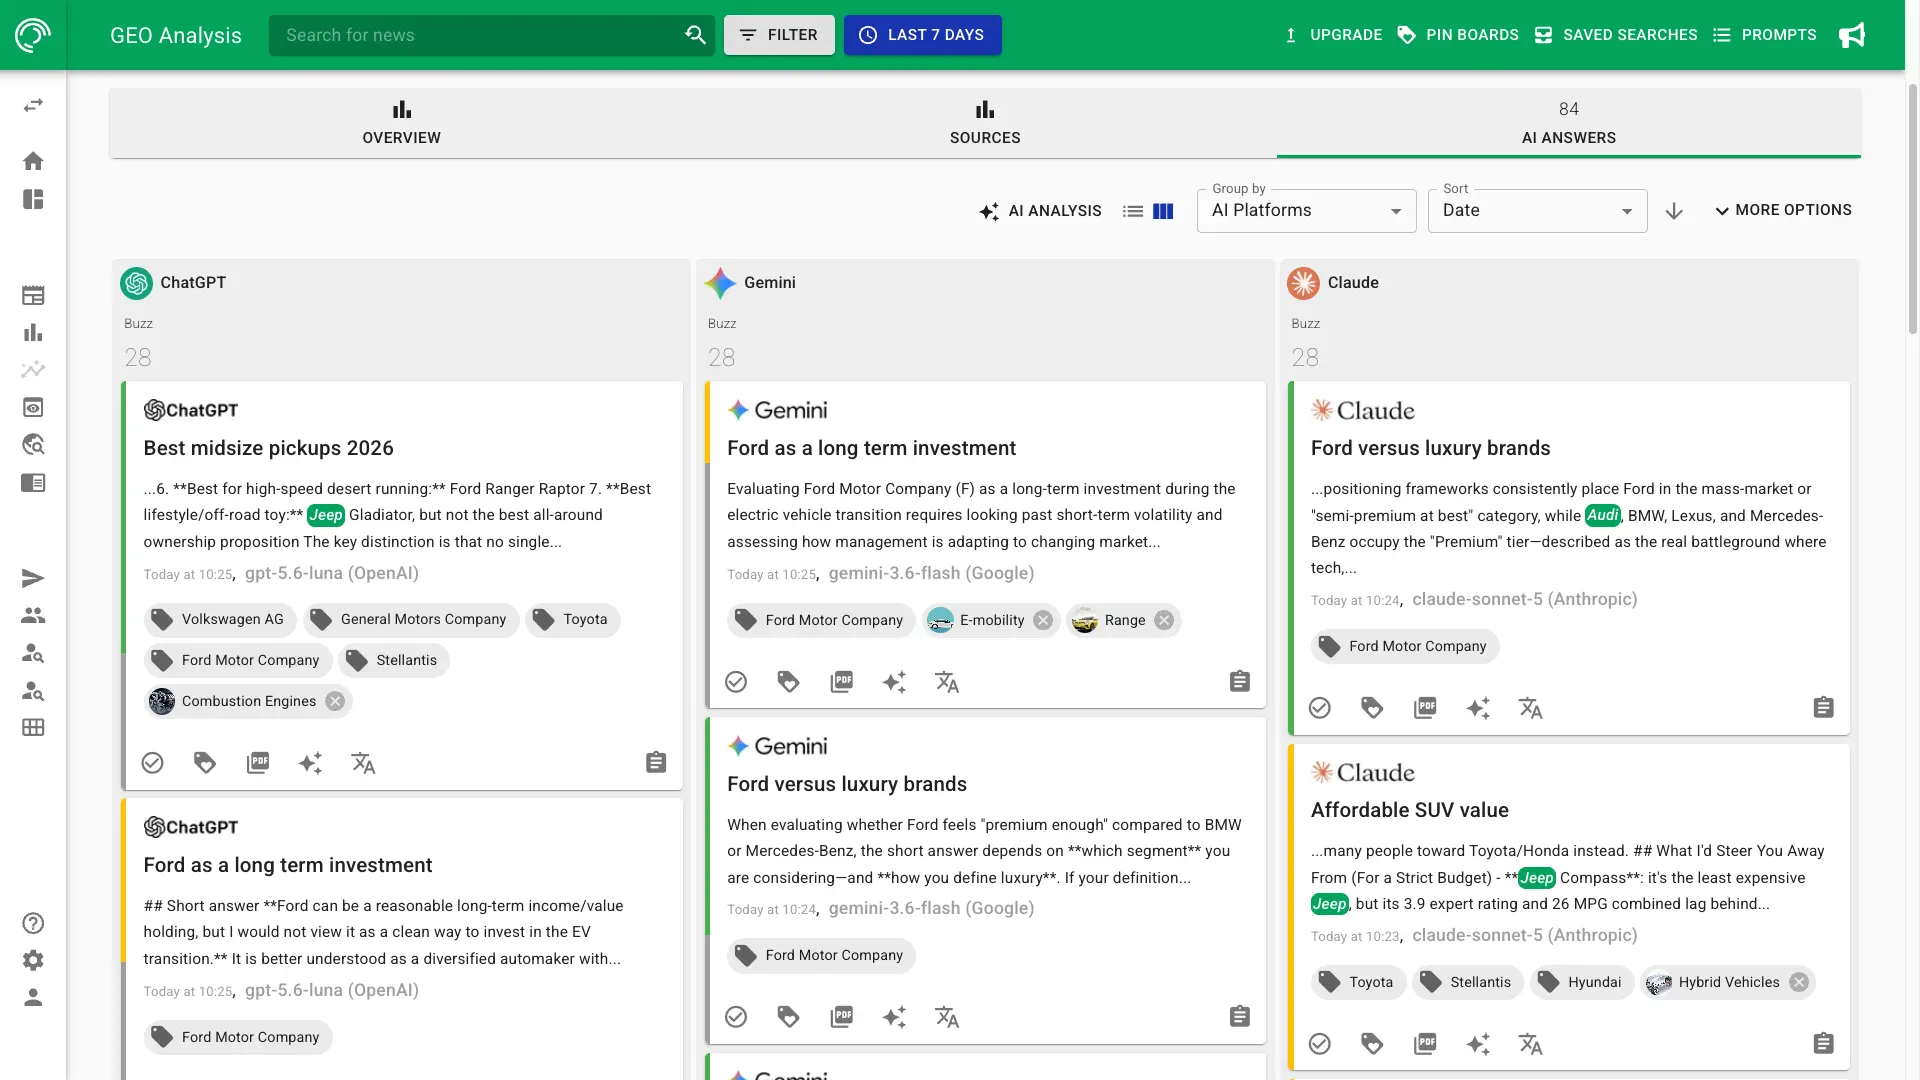Run AI sparkle on Claude Ford versus luxury brands
The height and width of the screenshot is (1080, 1920).
(1478, 708)
